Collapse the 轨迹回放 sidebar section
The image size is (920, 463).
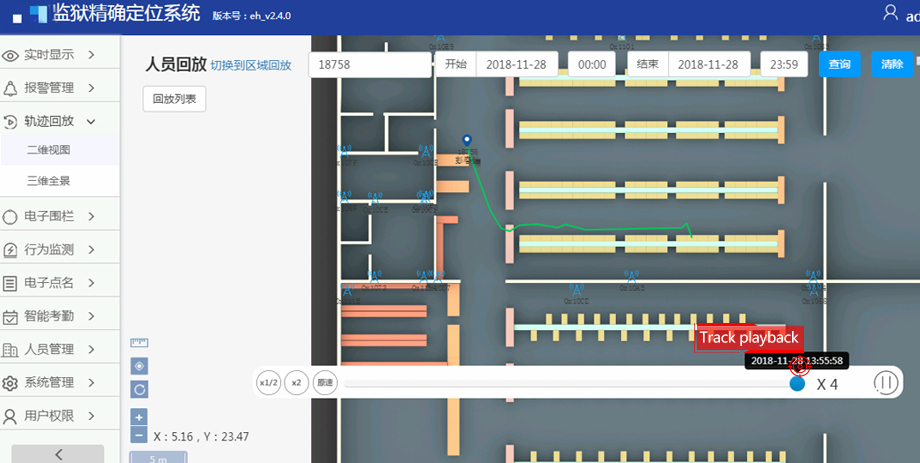59,121
